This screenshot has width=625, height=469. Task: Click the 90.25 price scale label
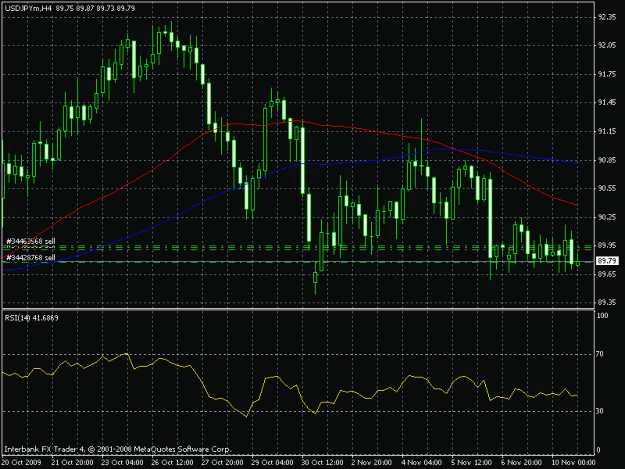coord(607,217)
